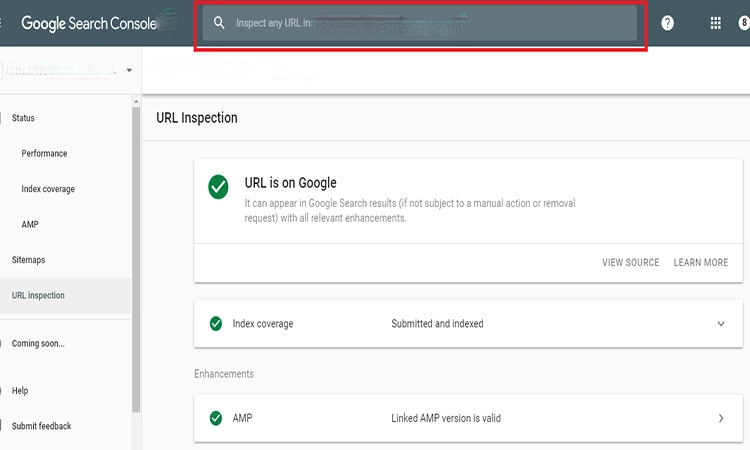Image resolution: width=750 pixels, height=450 pixels.
Task: Select URL inspection in sidebar
Action: click(x=38, y=296)
